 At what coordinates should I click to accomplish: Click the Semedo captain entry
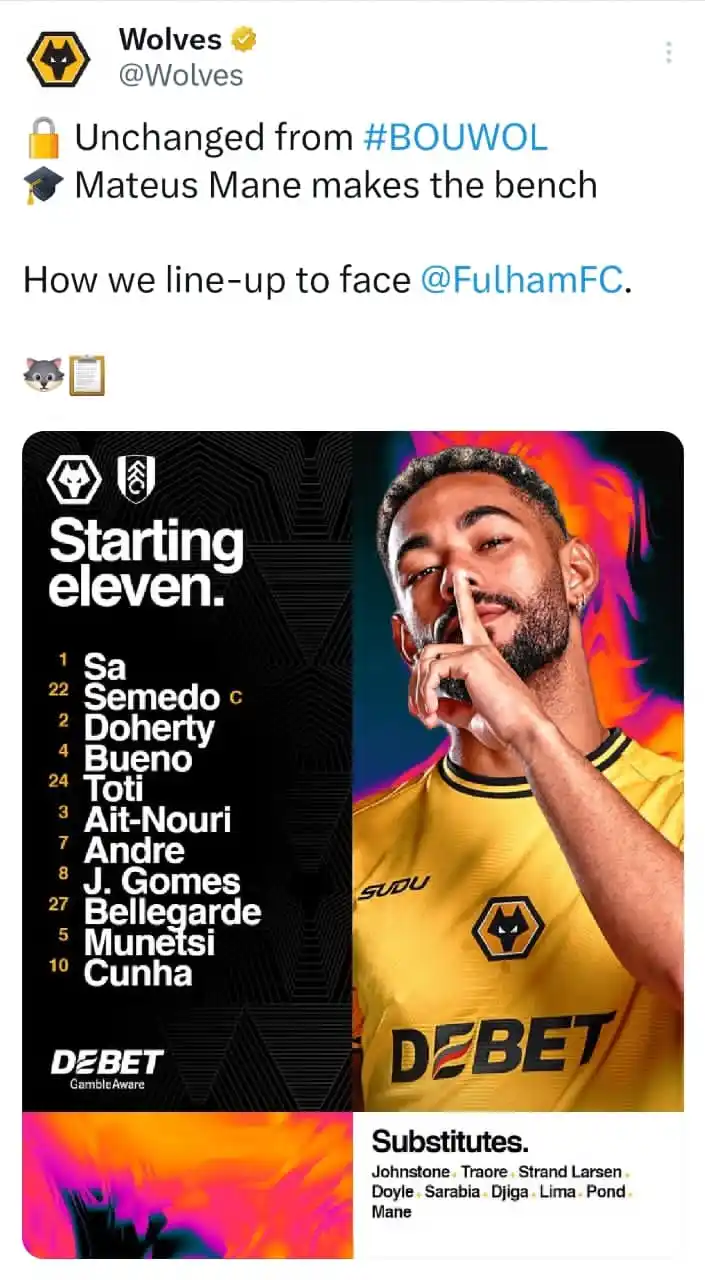click(152, 696)
